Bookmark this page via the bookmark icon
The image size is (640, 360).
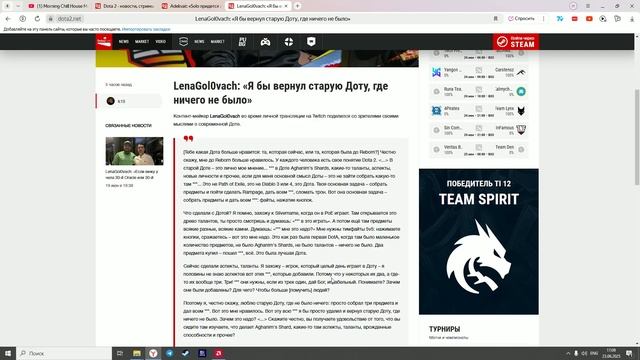point(496,19)
